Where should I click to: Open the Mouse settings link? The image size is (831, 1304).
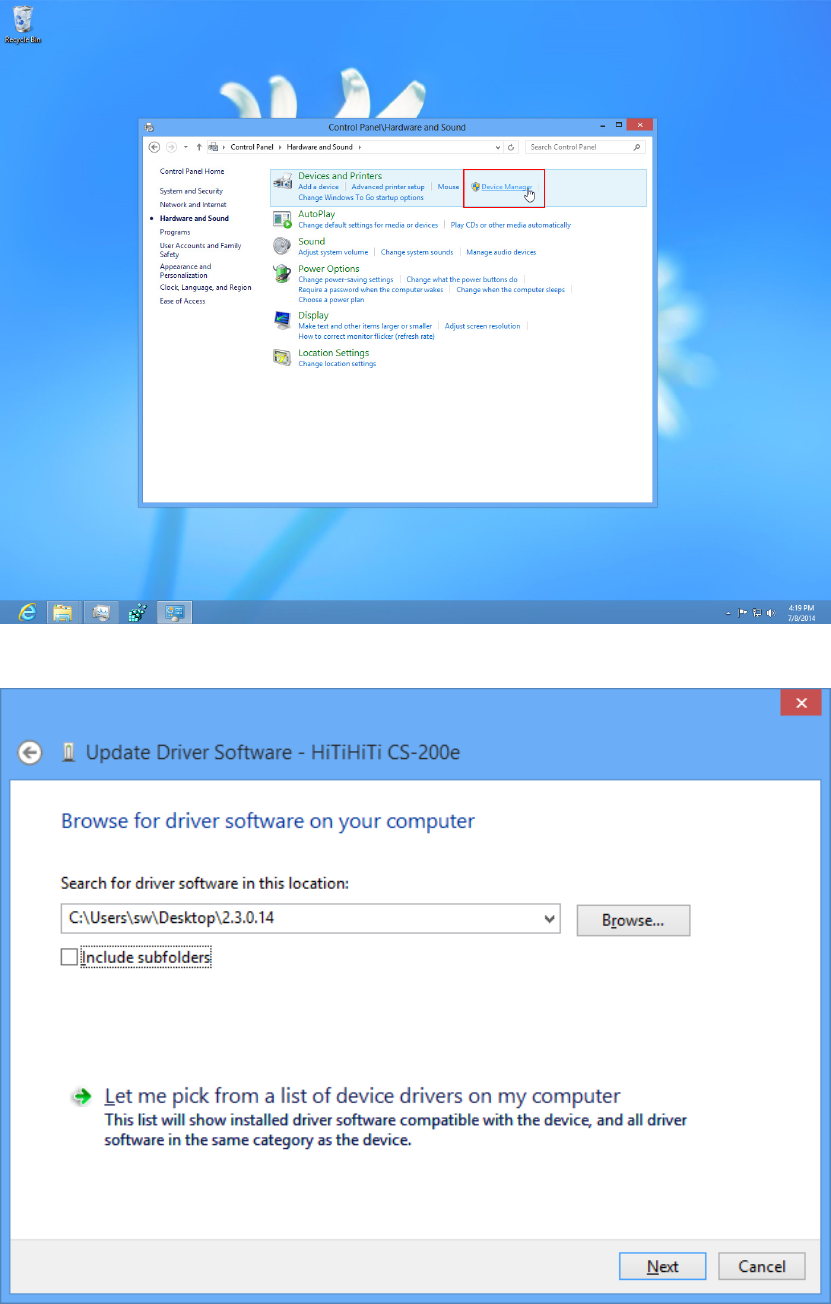[448, 187]
